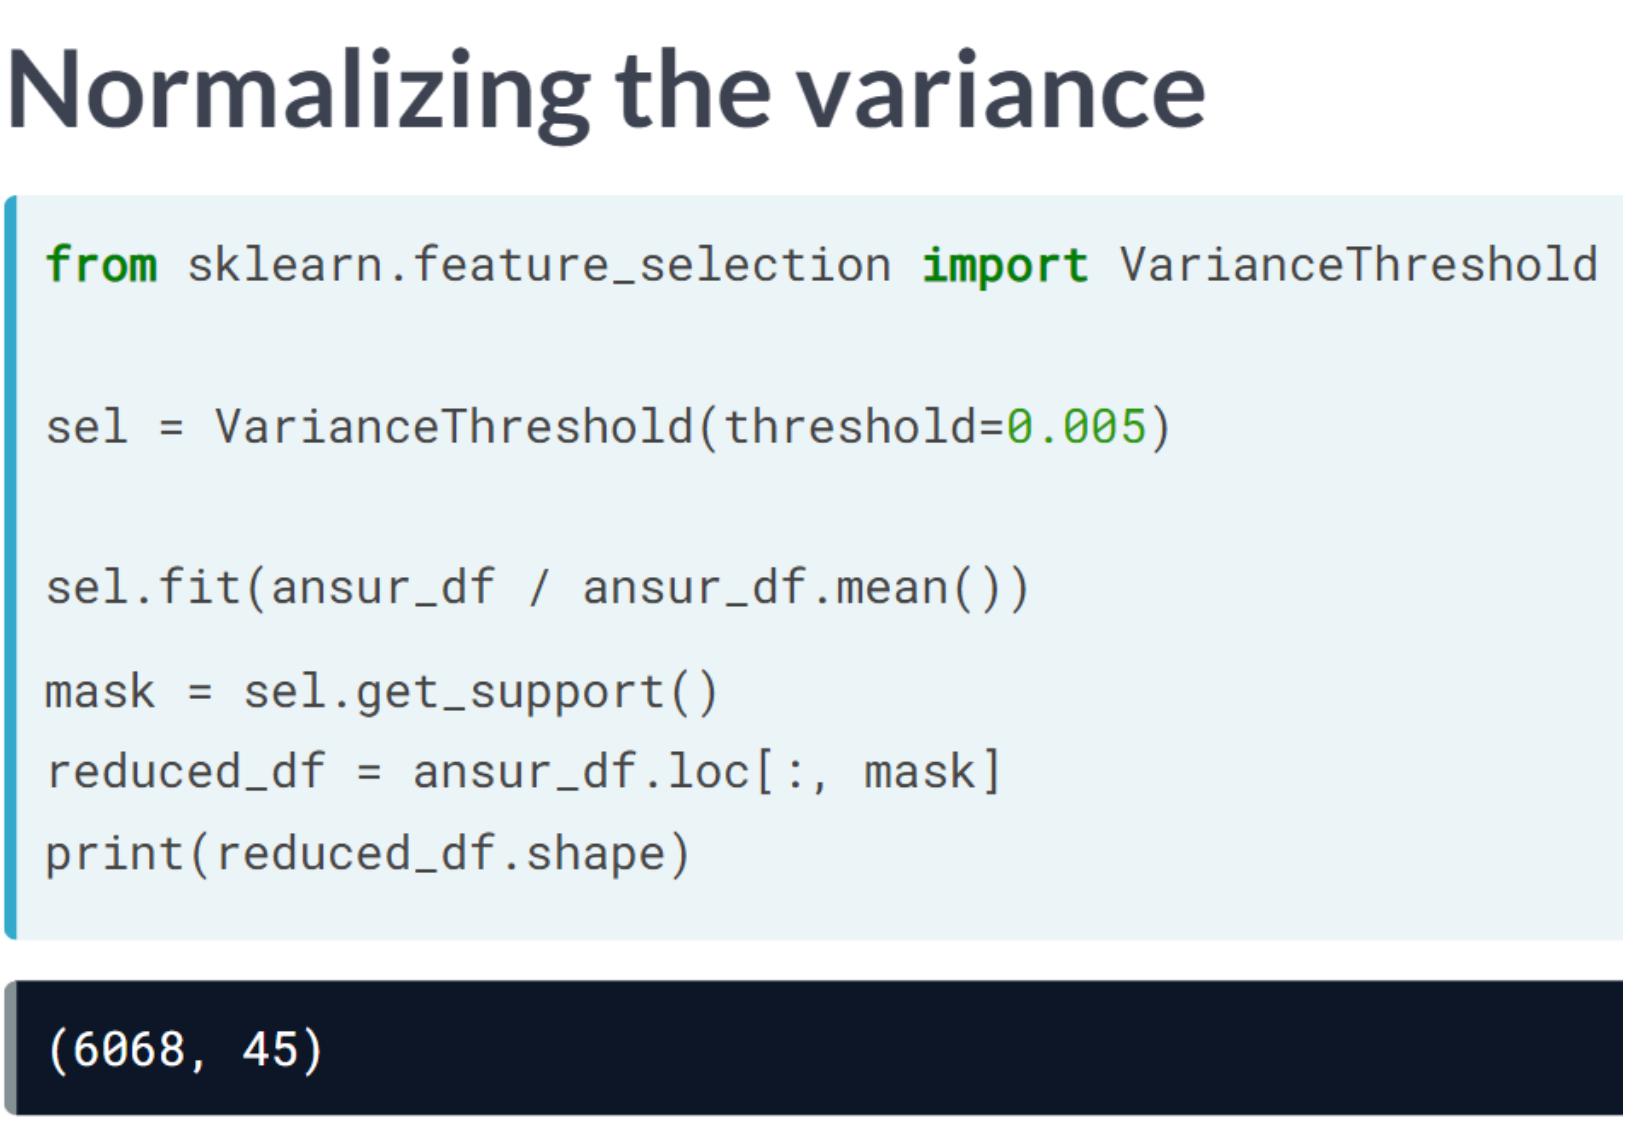Image resolution: width=1637 pixels, height=1147 pixels.
Task: Click the "print" function name
Action: 114,855
